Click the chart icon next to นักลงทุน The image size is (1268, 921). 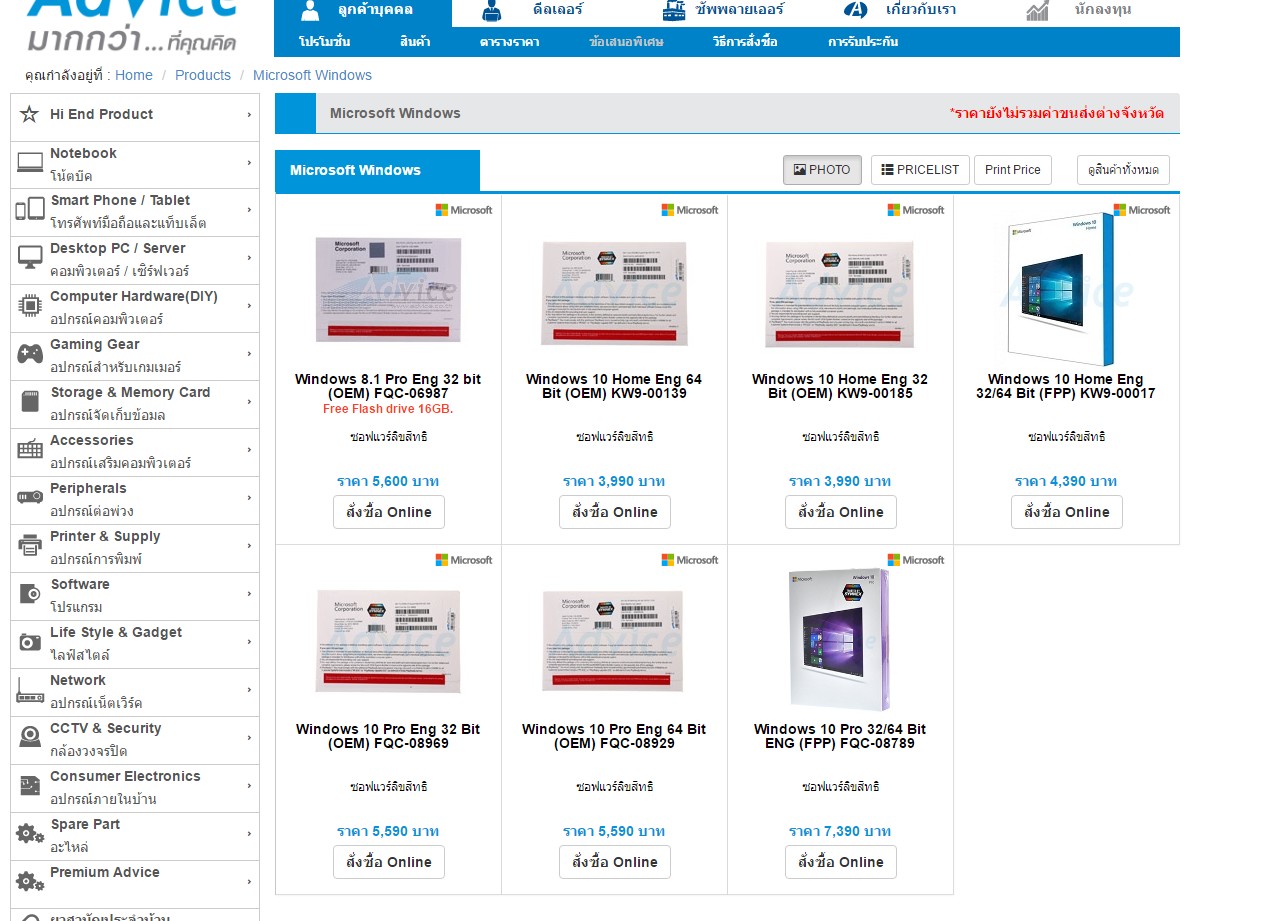pos(1037,11)
